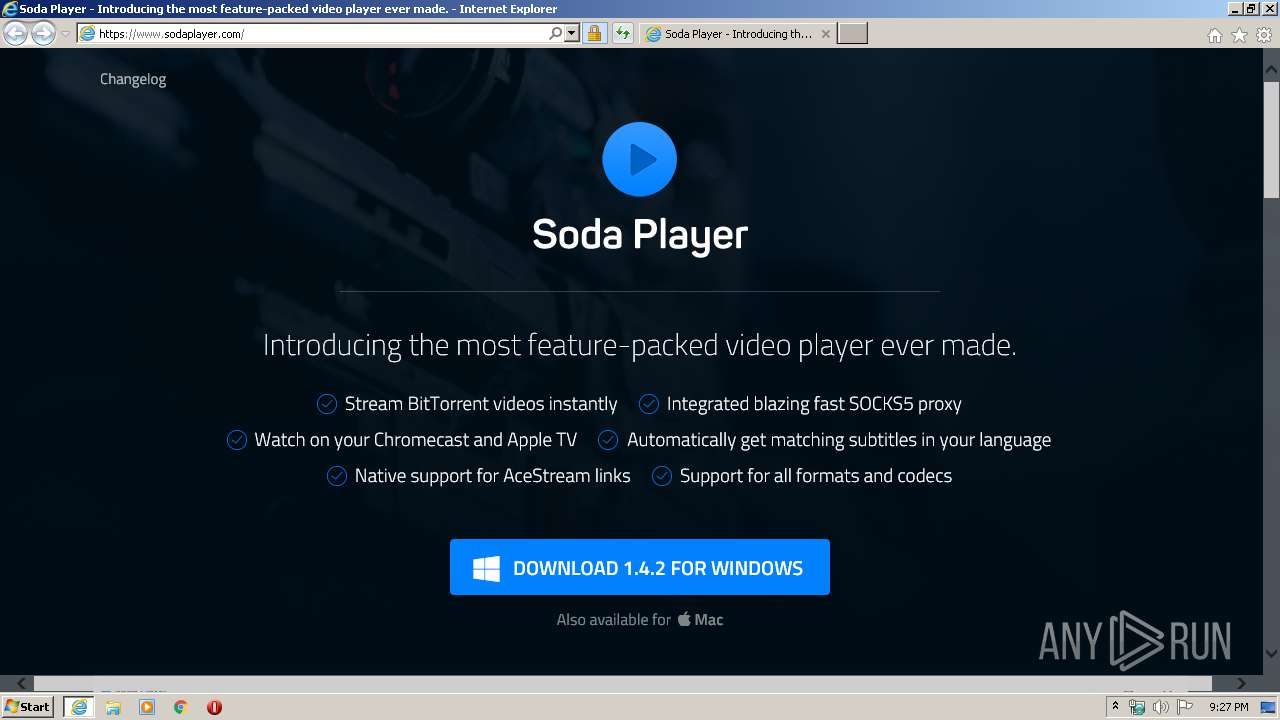Click the address bar search magnifier icon
The image size is (1280, 720).
pyautogui.click(x=556, y=33)
